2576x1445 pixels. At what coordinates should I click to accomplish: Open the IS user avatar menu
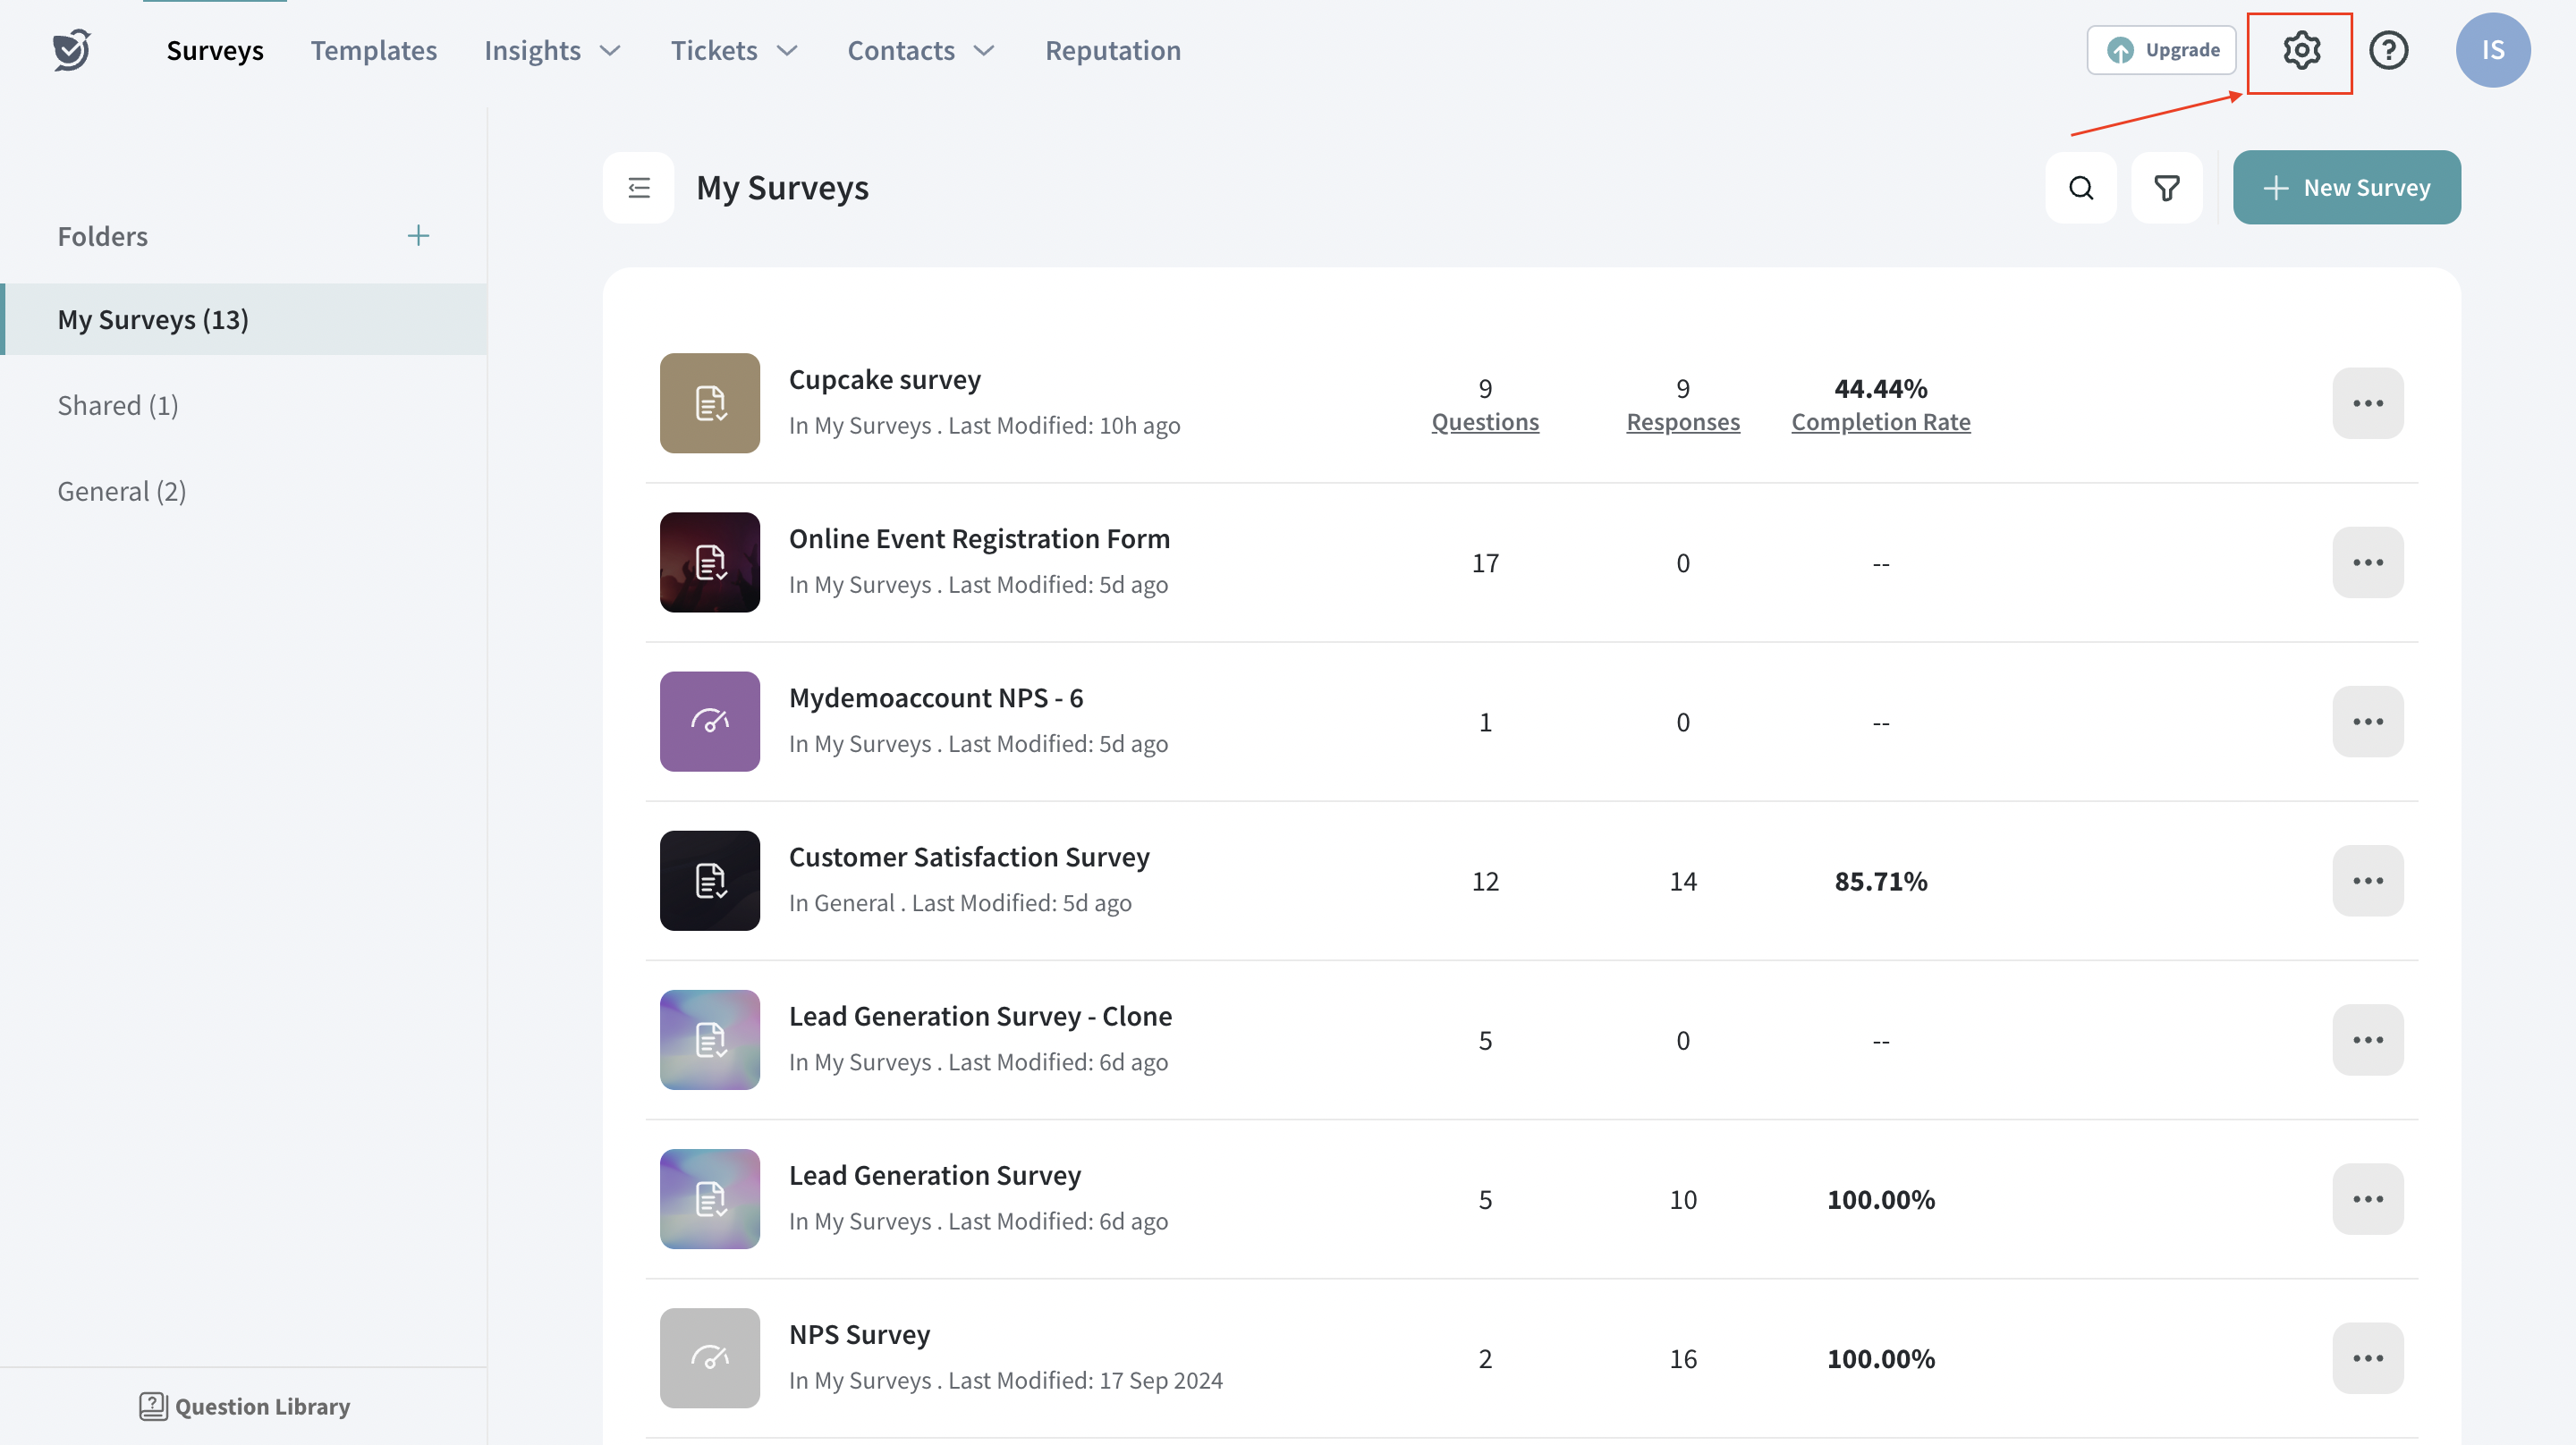point(2492,50)
